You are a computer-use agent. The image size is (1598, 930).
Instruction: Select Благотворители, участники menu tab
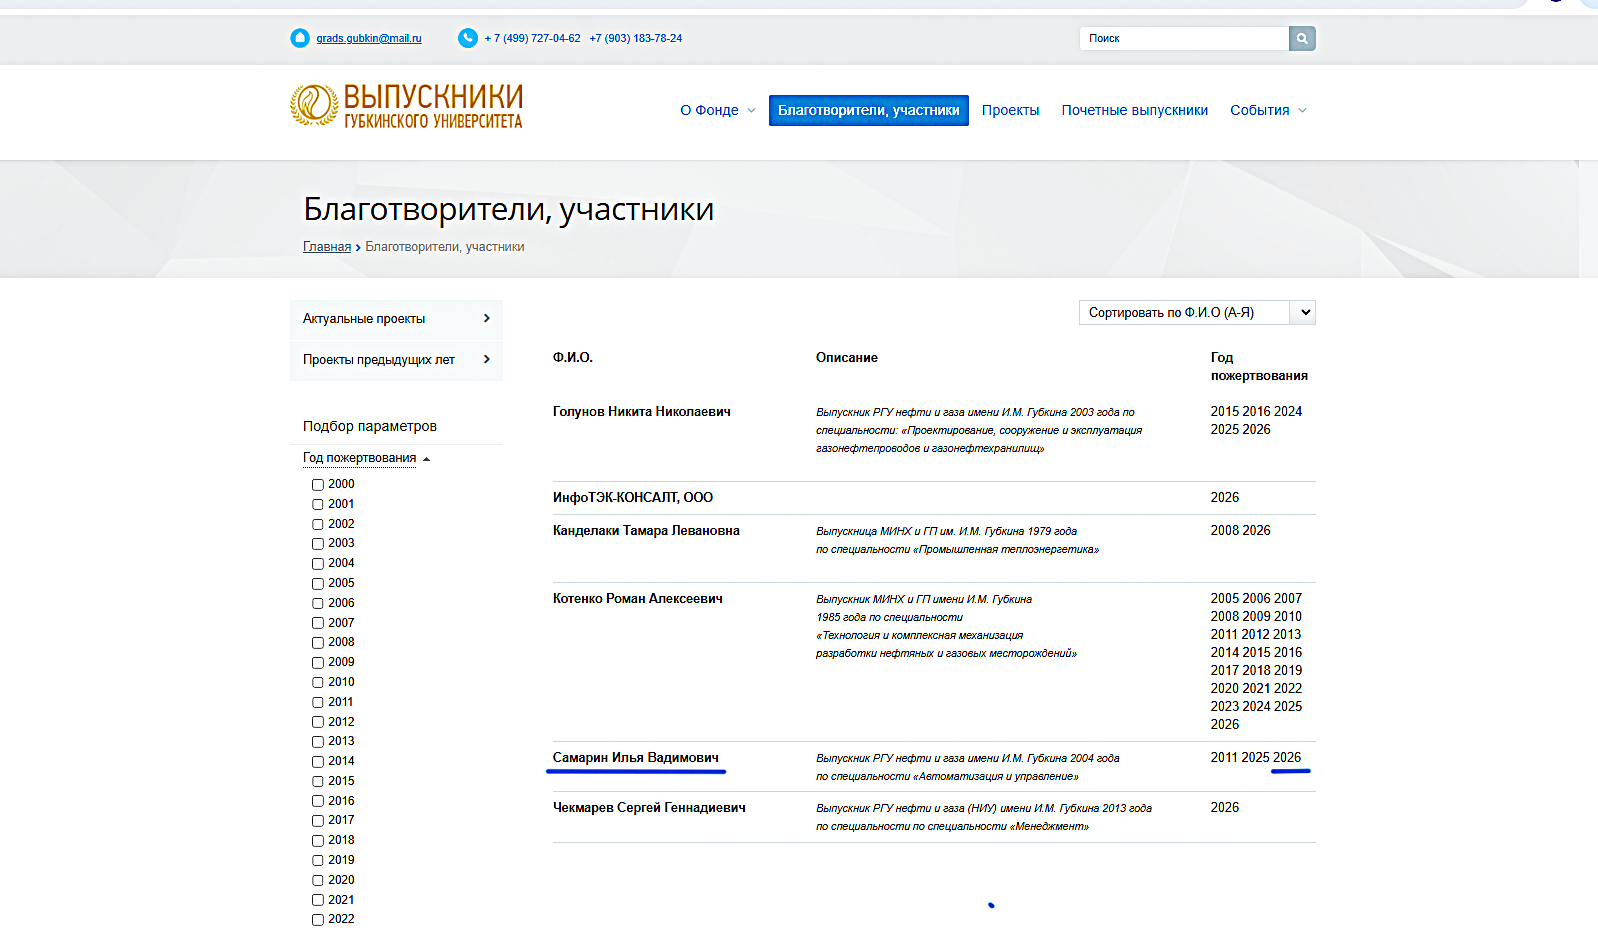pyautogui.click(x=868, y=111)
